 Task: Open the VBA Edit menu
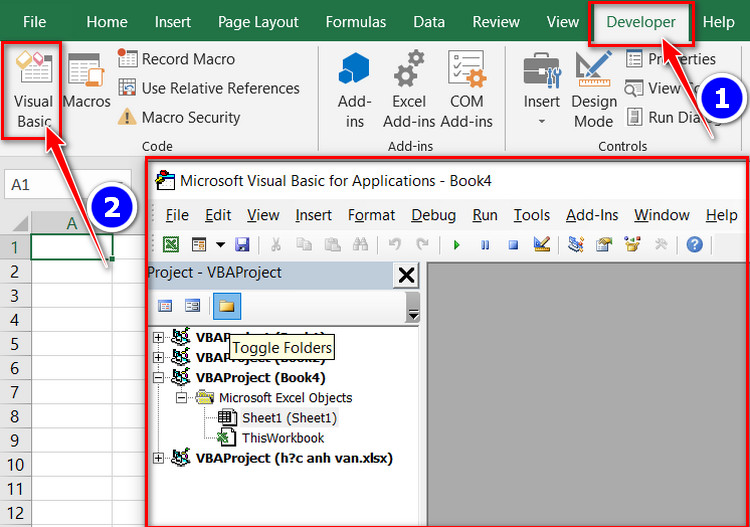pyautogui.click(x=218, y=215)
